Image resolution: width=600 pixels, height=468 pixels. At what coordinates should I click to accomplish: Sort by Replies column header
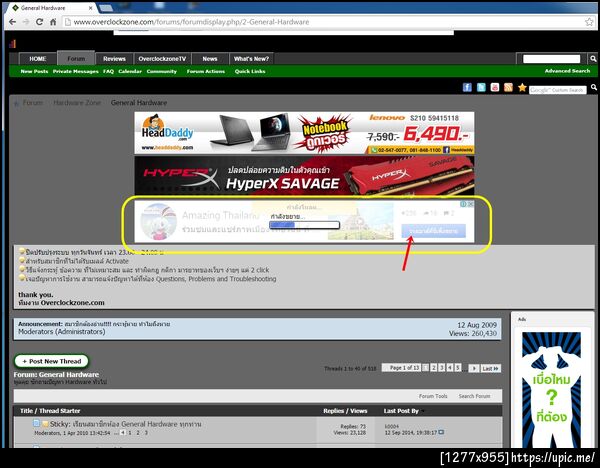coord(333,411)
